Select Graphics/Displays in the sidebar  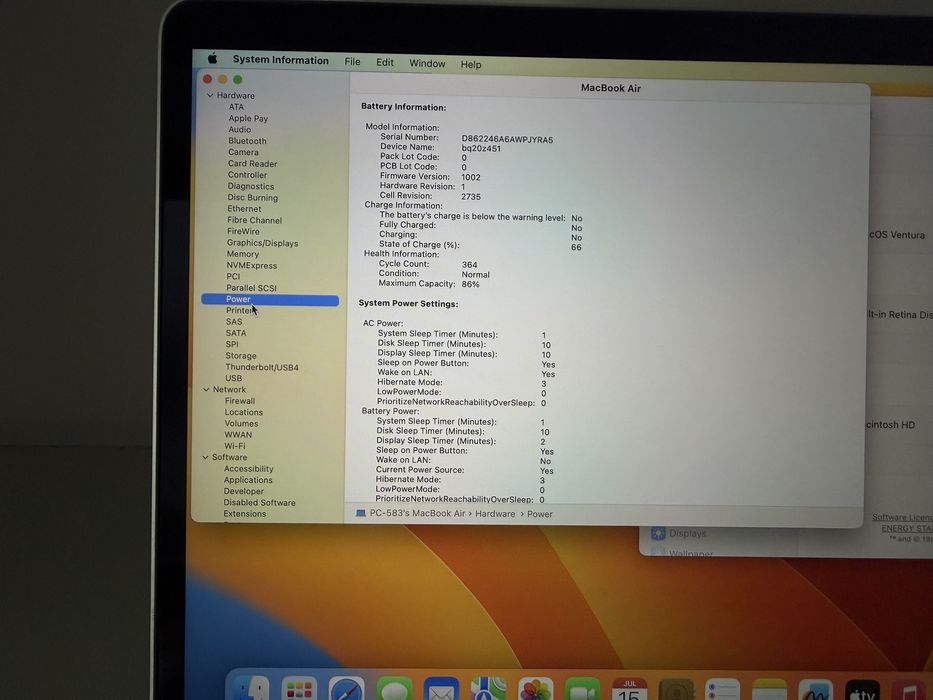tap(262, 243)
